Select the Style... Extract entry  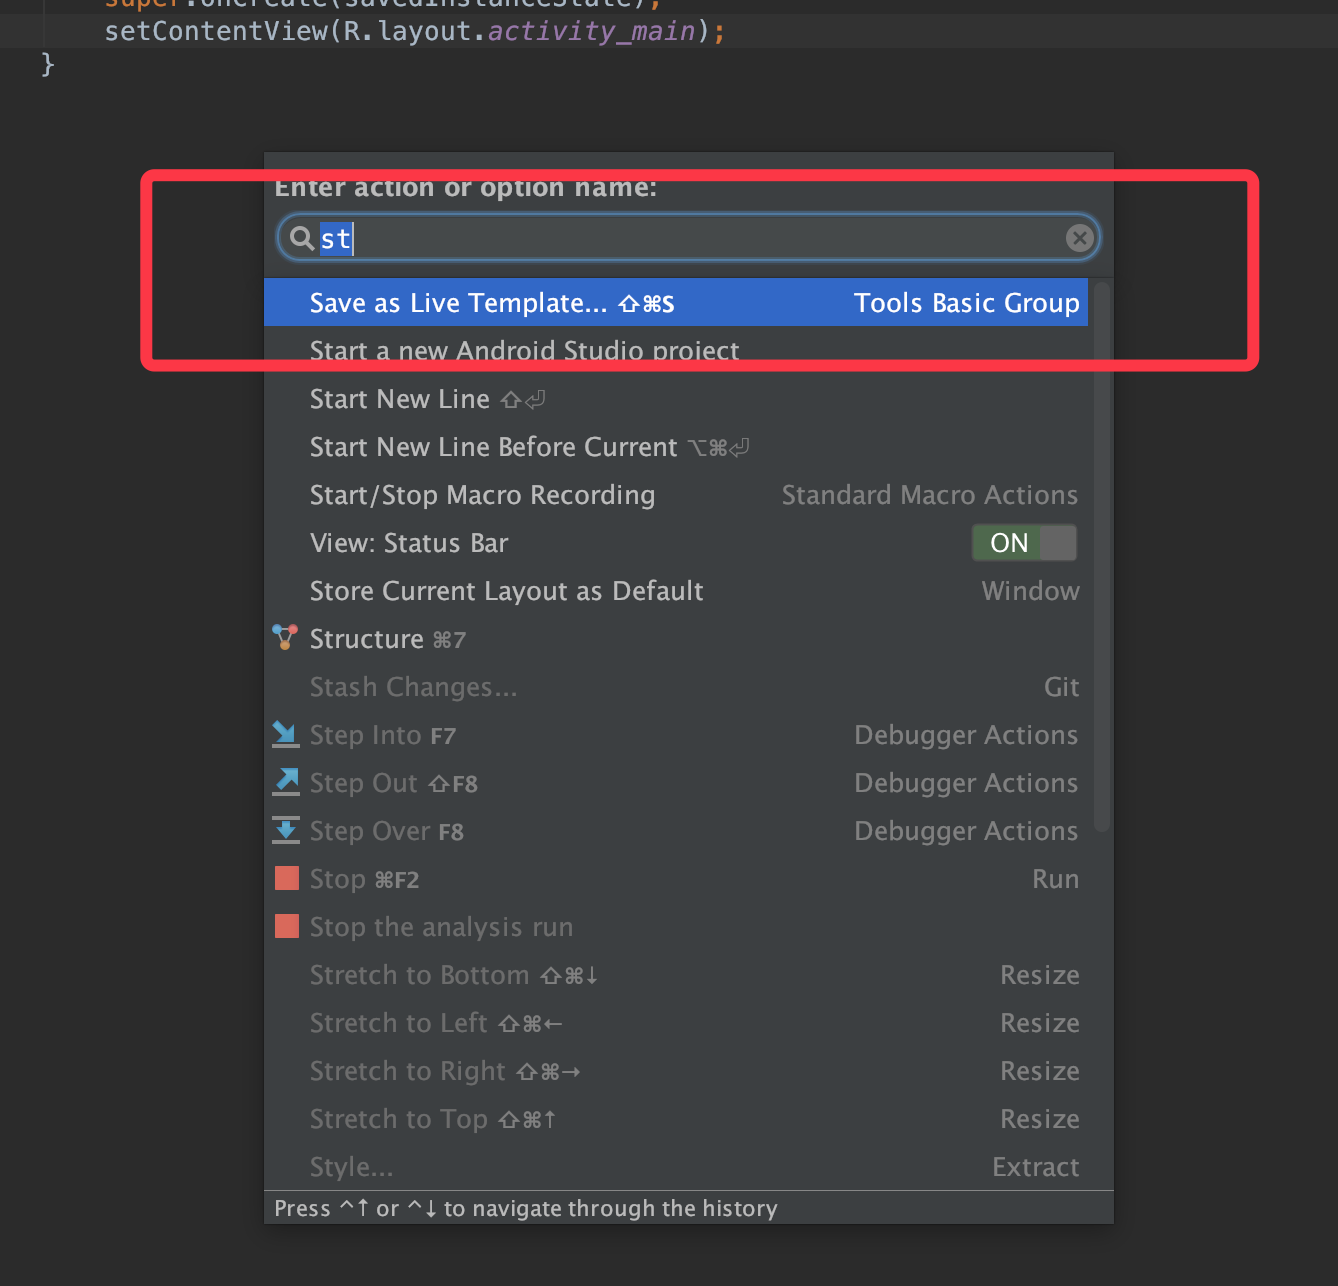[676, 1167]
